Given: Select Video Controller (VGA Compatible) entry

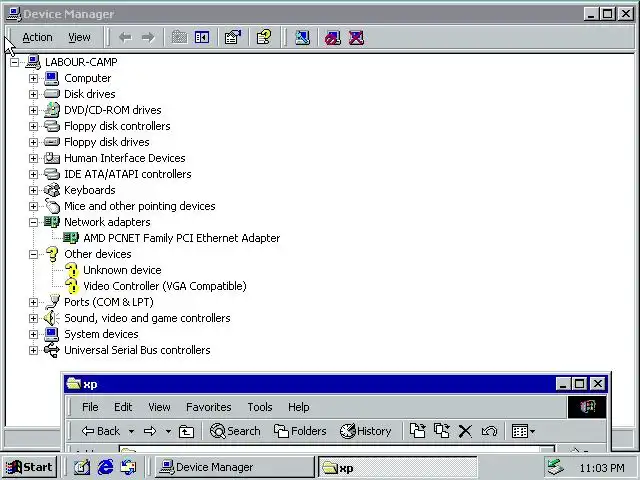Looking at the screenshot, I should point(164,286).
